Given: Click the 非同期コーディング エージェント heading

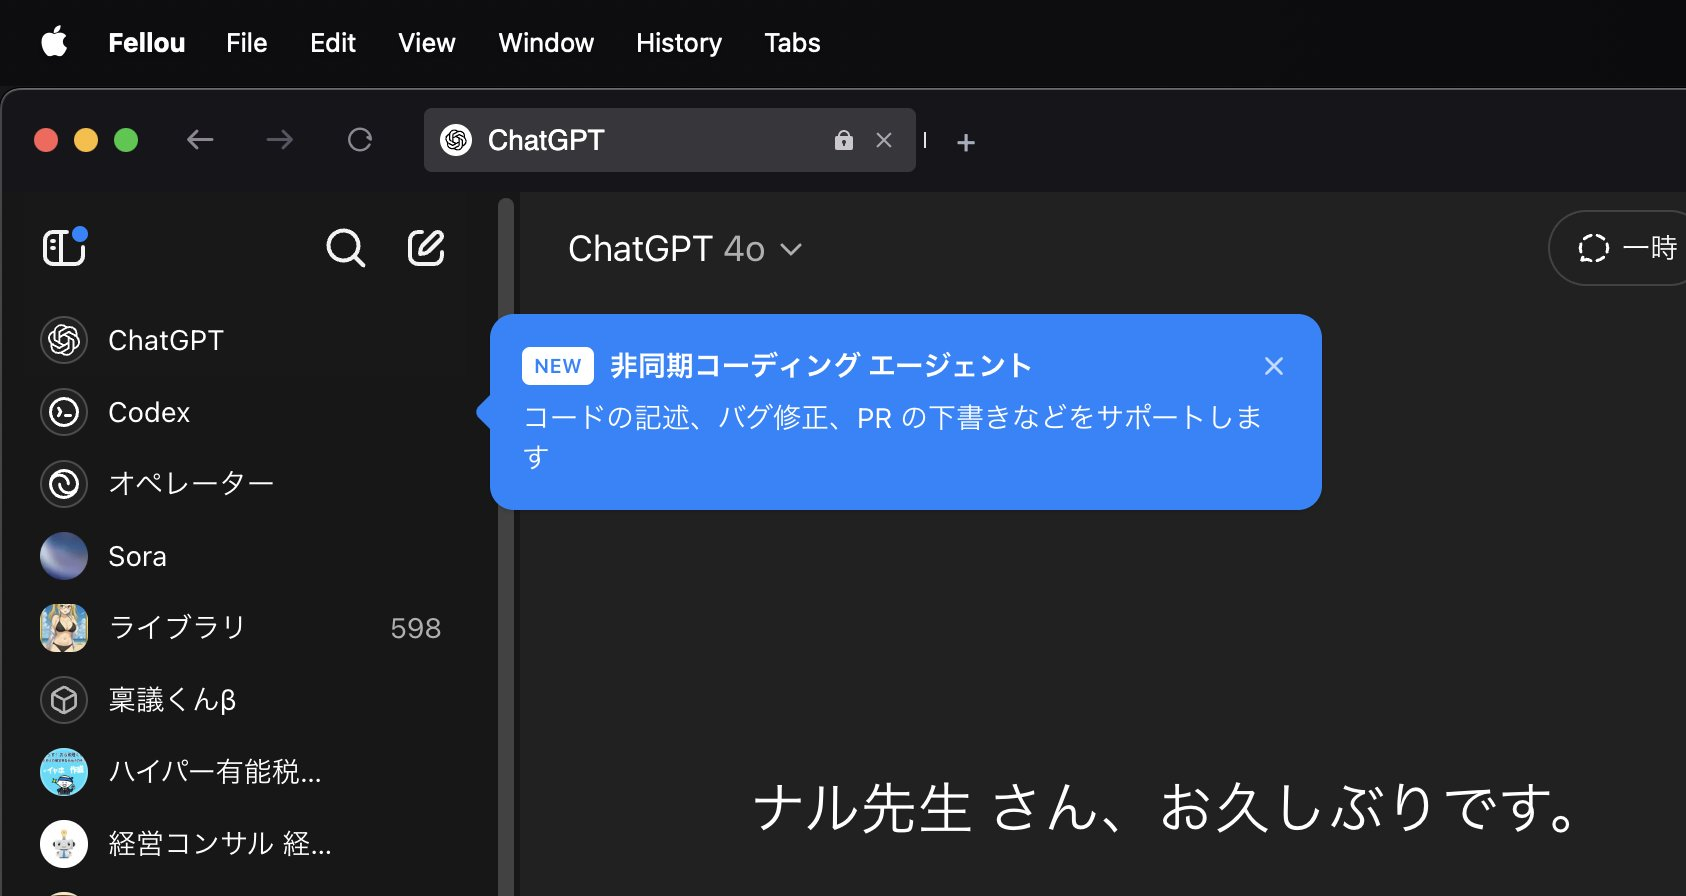Looking at the screenshot, I should [x=821, y=366].
